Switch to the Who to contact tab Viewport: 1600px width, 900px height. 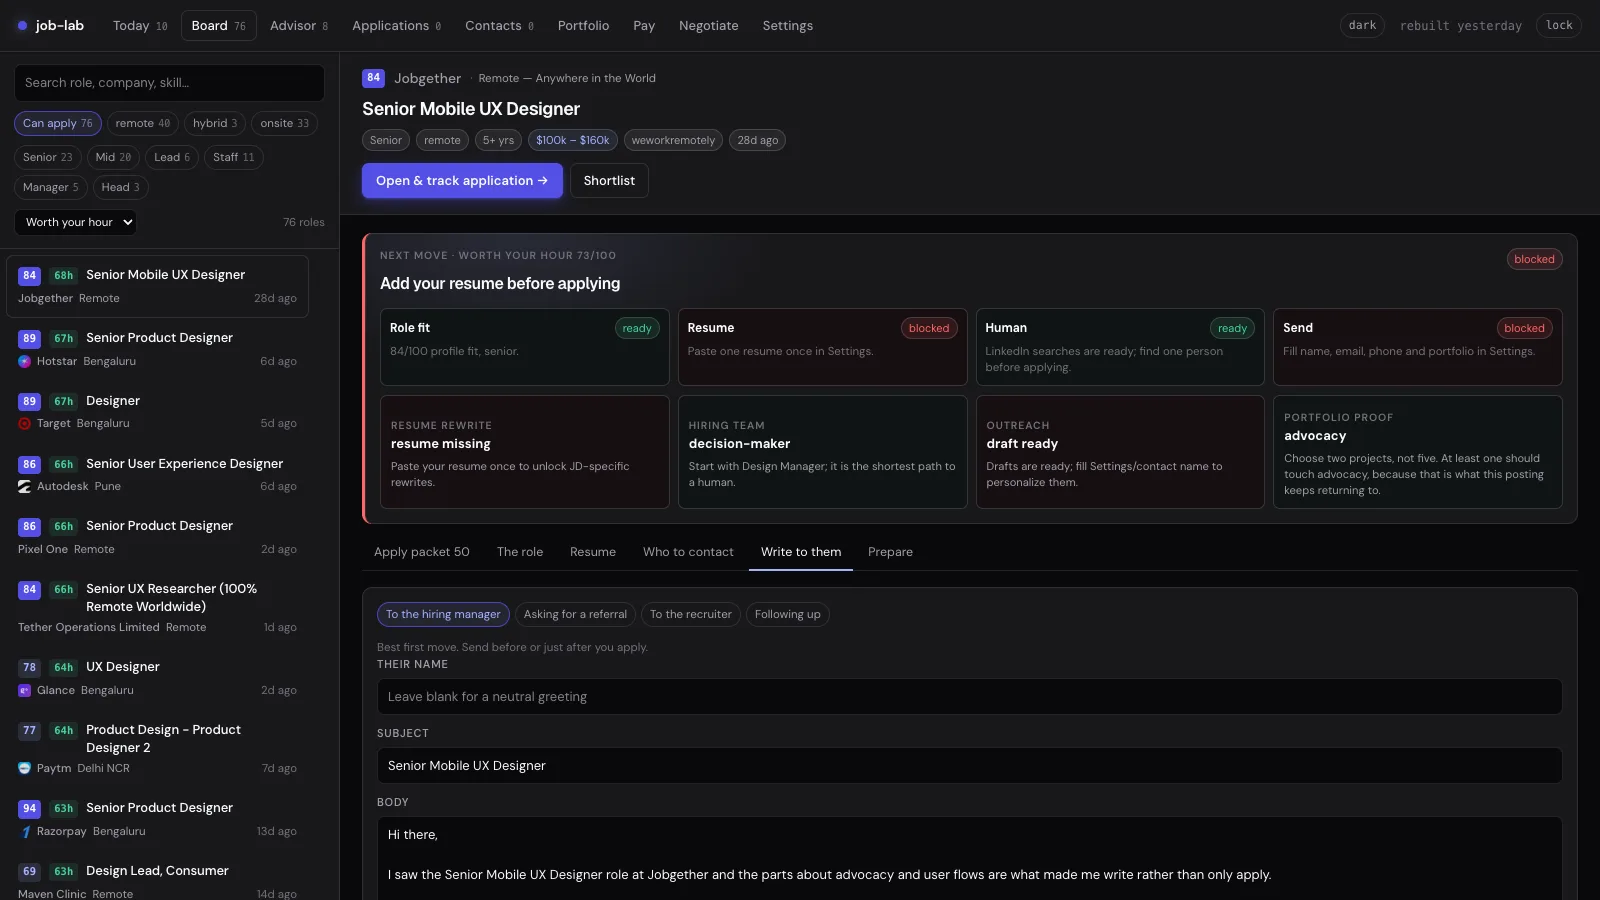688,552
